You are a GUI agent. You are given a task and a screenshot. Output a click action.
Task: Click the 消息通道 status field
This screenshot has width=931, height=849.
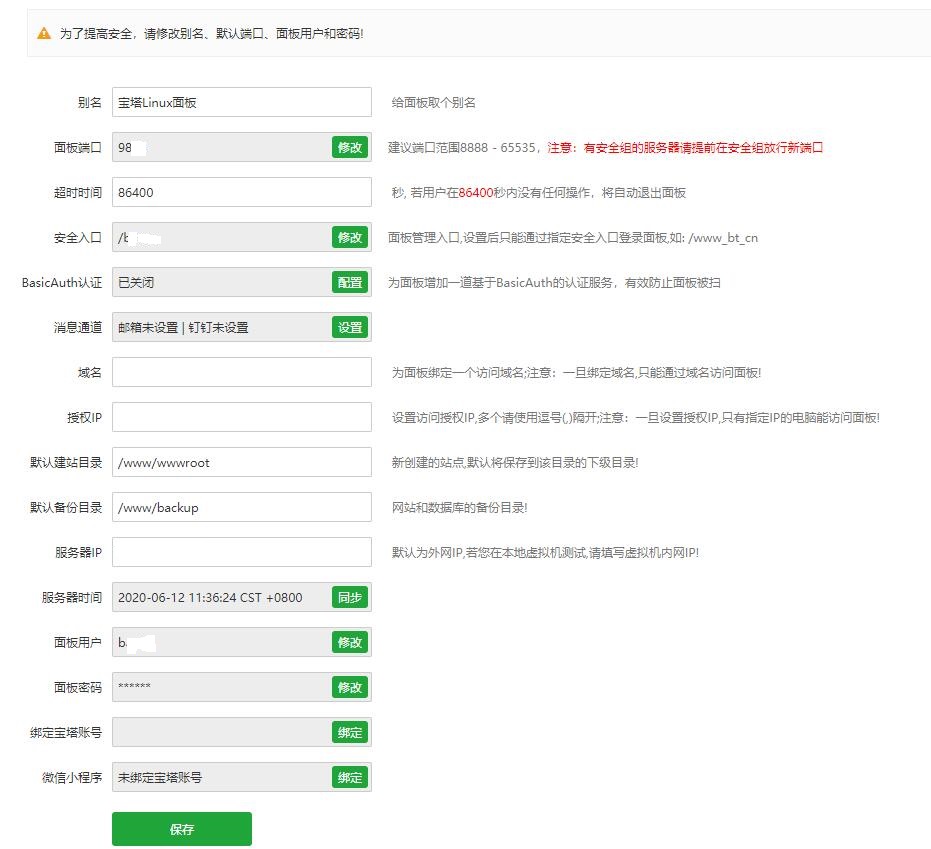pos(220,328)
